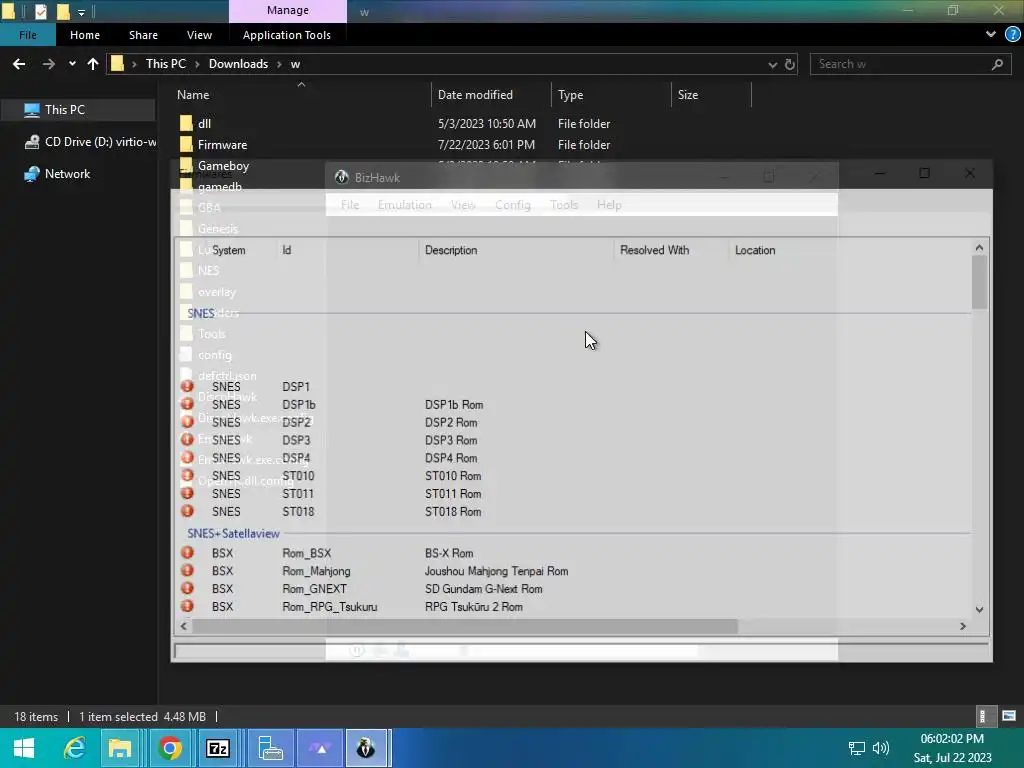The image size is (1024, 768).
Task: Click the red status icon for DSP1b Rom
Action: 187,404
